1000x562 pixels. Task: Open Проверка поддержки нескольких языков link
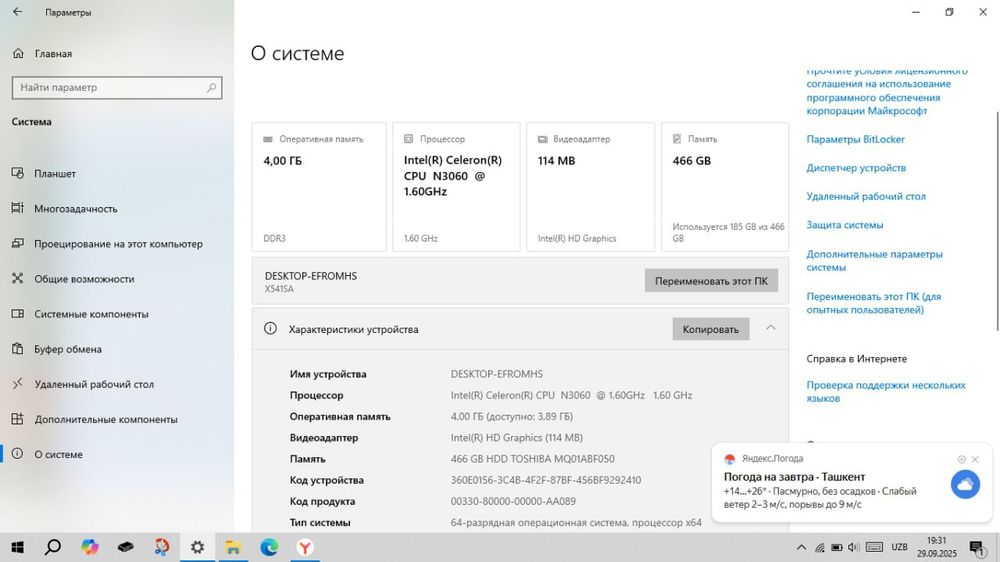click(x=886, y=392)
